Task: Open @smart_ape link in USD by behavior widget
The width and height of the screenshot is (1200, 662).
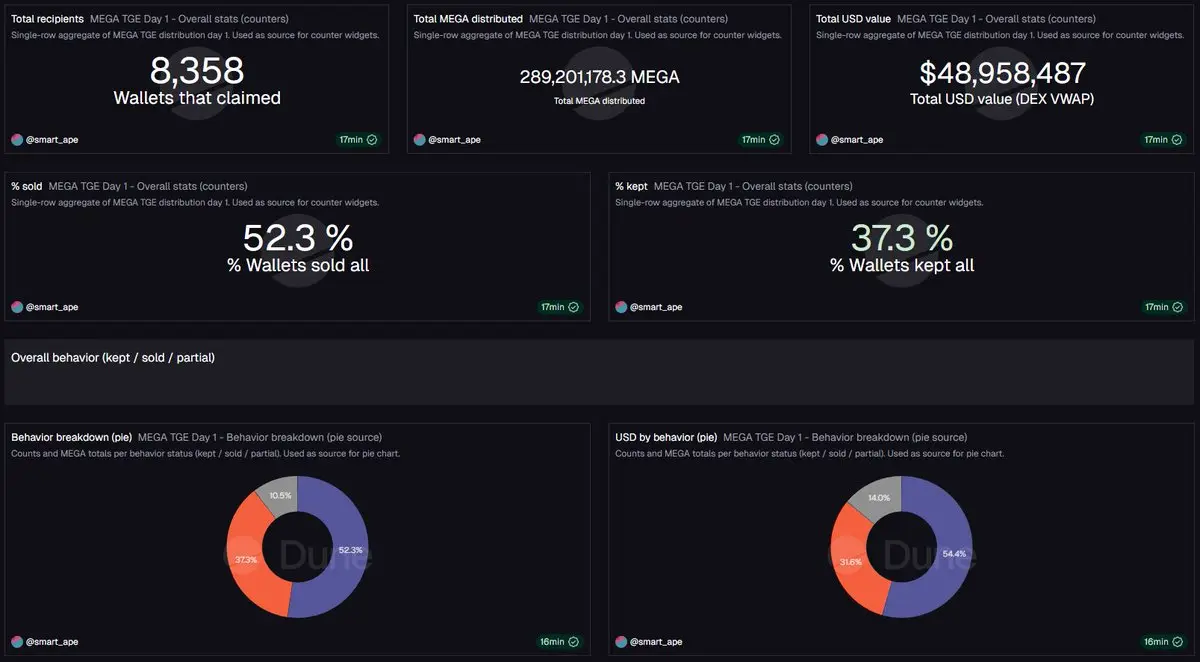Action: 656,642
